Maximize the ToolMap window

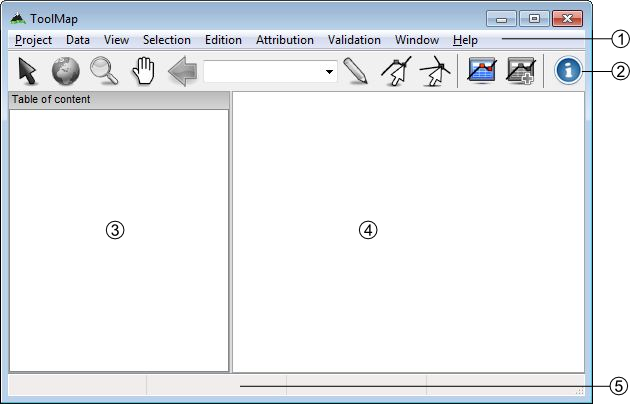[534, 19]
